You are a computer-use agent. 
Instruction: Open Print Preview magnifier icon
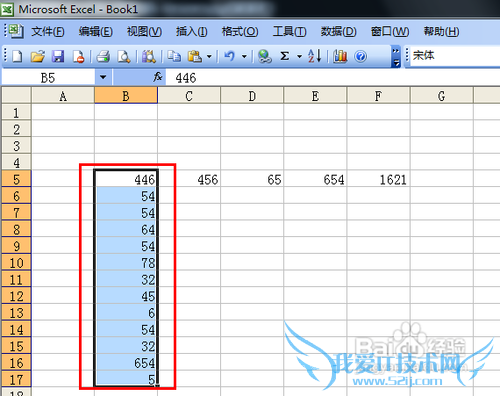[x=124, y=56]
